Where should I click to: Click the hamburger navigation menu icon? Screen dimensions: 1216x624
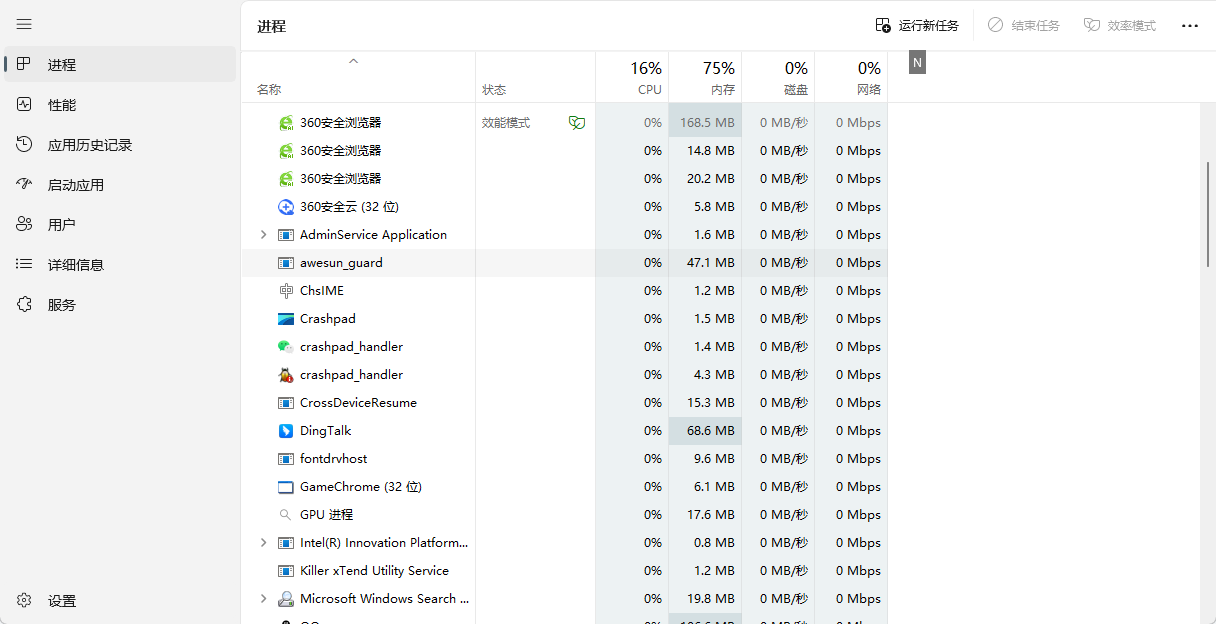[25, 24]
